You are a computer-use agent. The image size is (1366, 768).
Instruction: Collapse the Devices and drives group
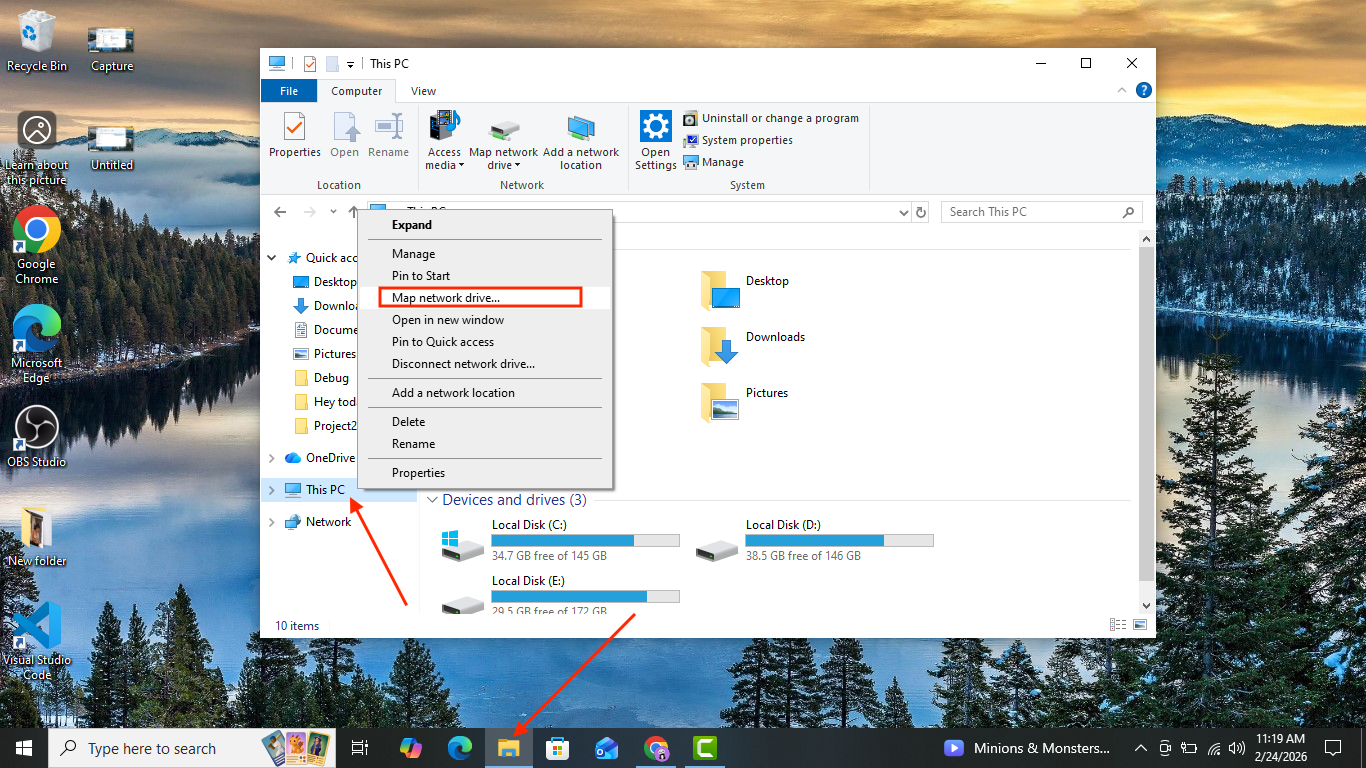432,500
